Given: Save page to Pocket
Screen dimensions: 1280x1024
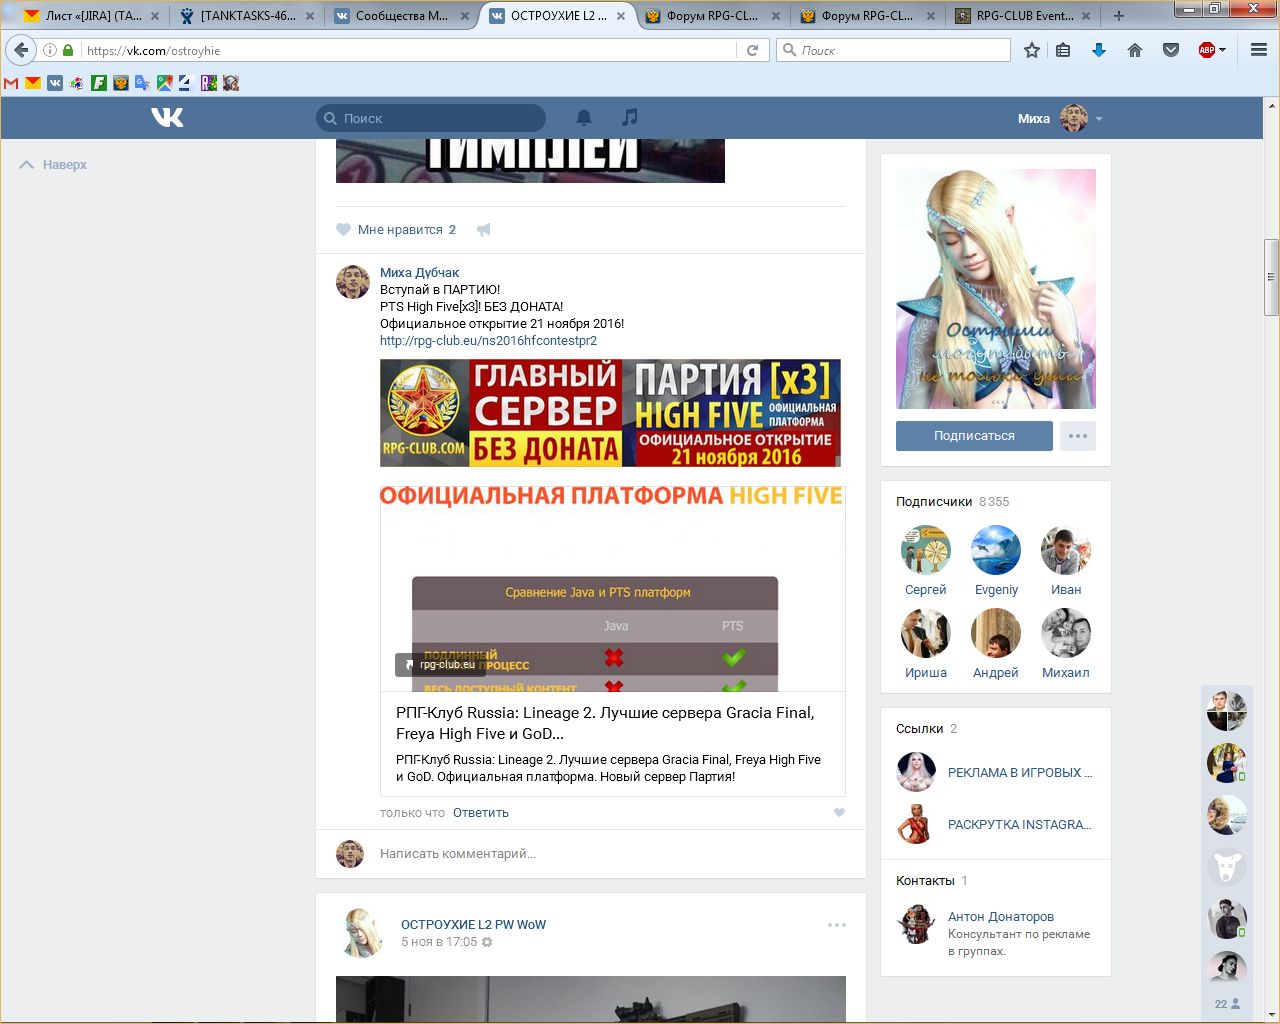Looking at the screenshot, I should (x=1171, y=50).
